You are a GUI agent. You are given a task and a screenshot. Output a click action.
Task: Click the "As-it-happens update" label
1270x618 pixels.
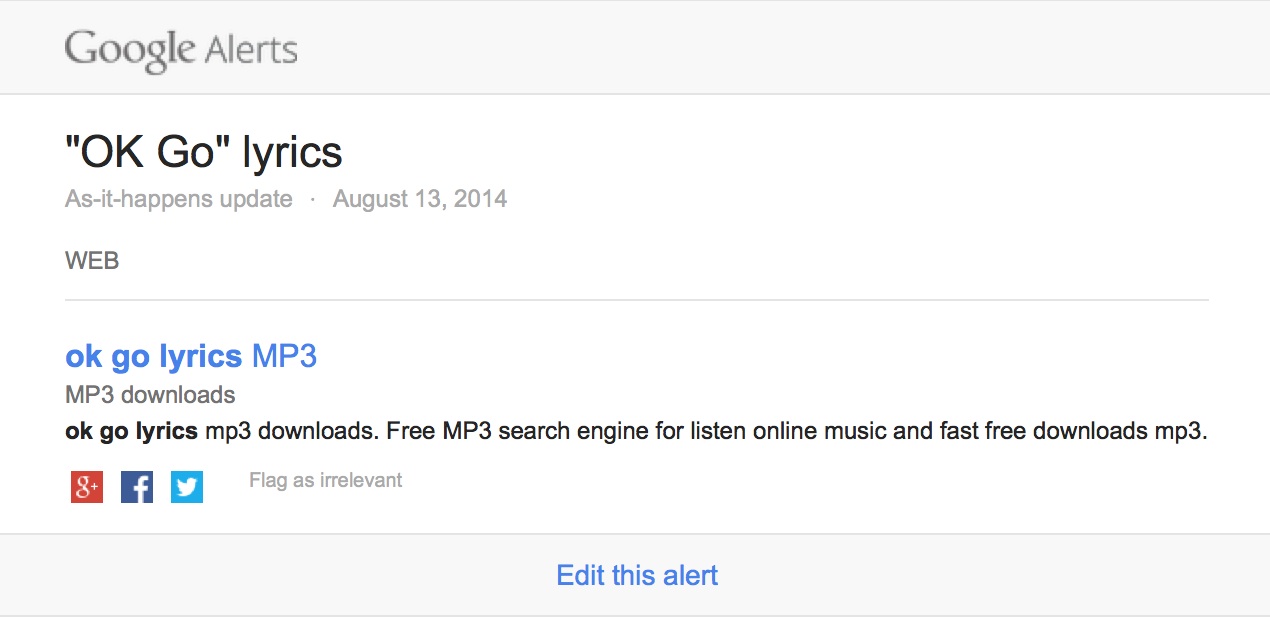(x=179, y=199)
